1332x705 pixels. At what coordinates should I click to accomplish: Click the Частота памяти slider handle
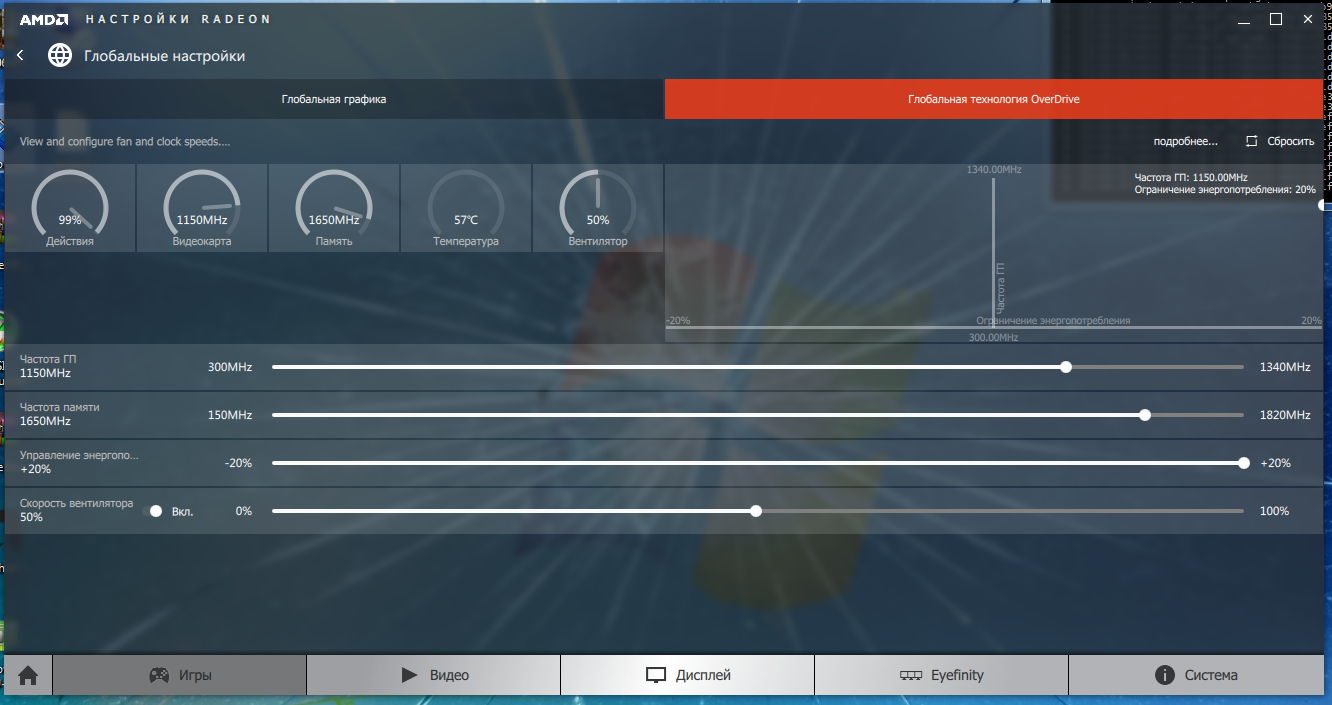[x=1145, y=415]
